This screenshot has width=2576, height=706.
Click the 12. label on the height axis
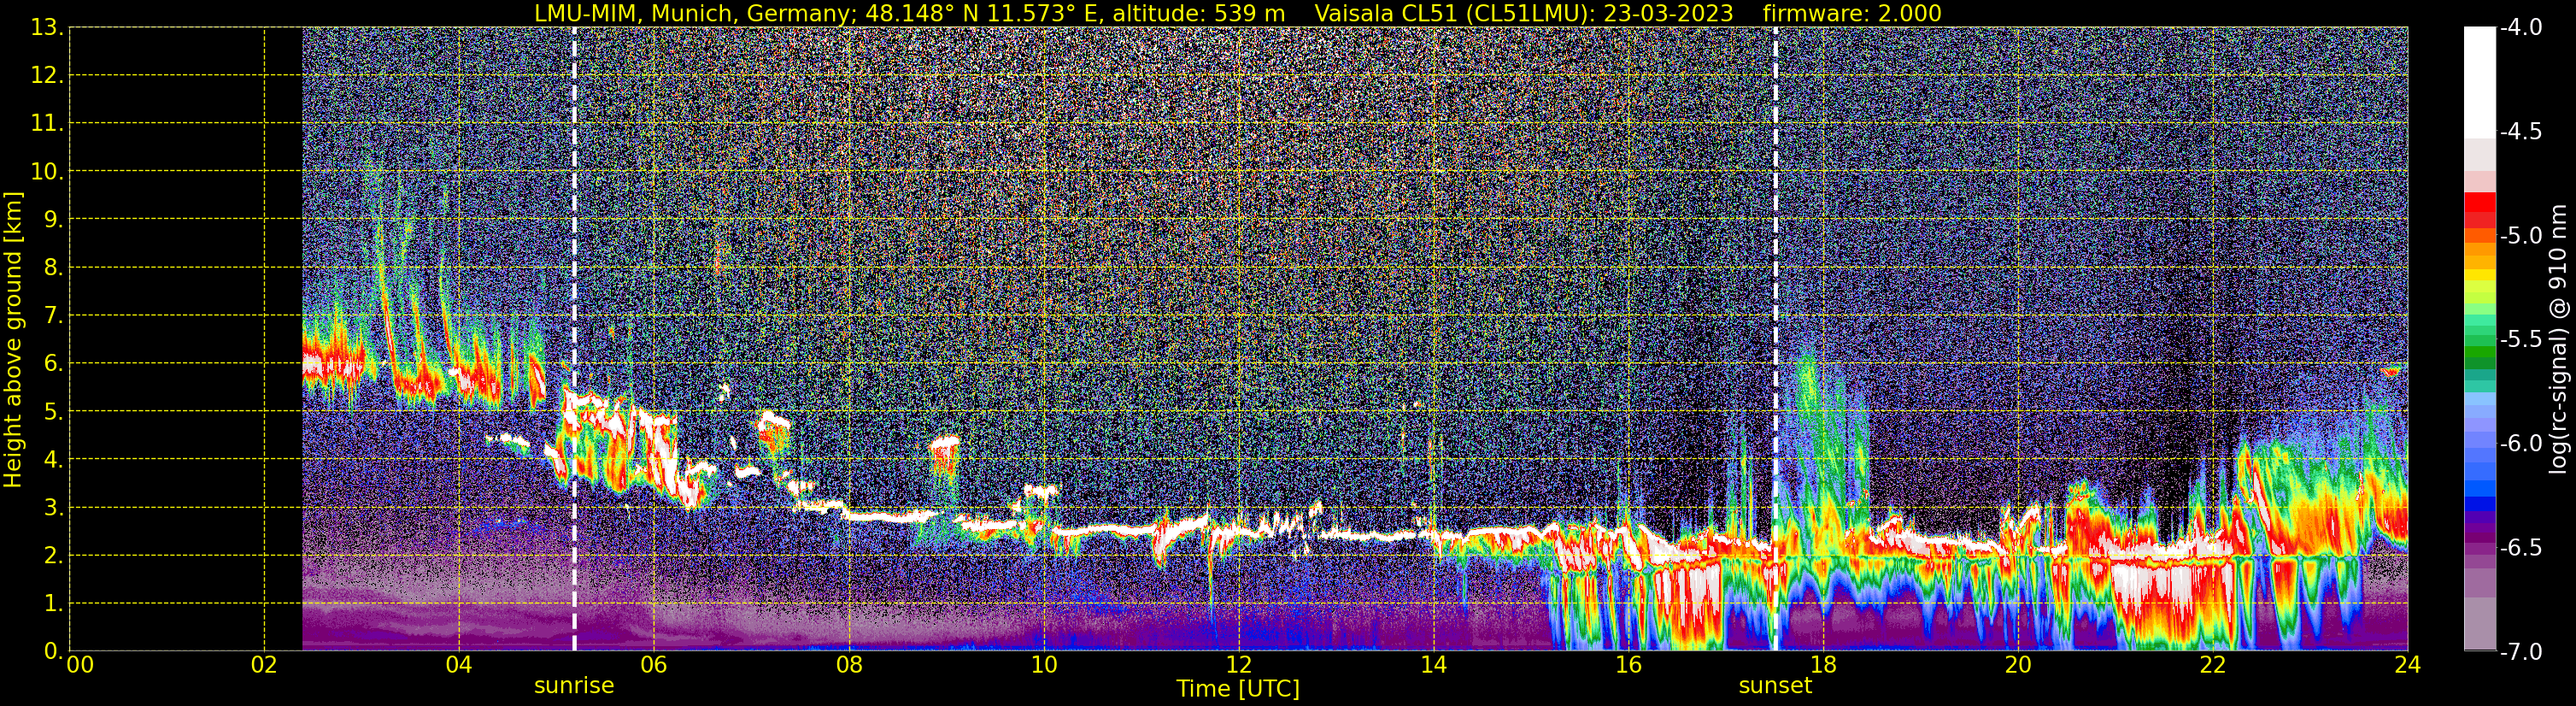point(47,76)
